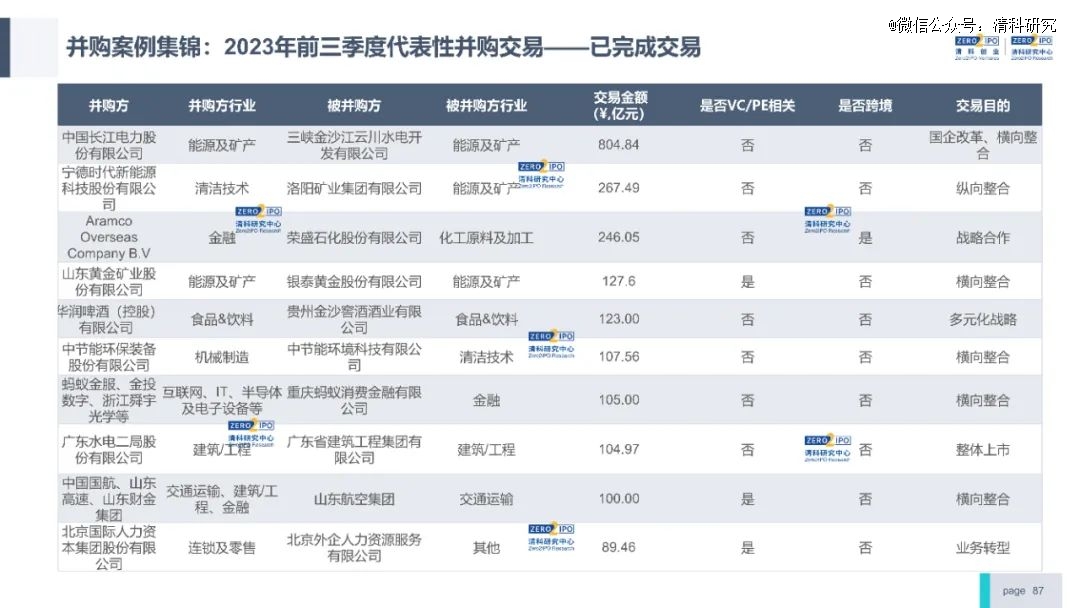Click target 银泰黄金股份有限公司
The image size is (1080, 608).
click(354, 281)
